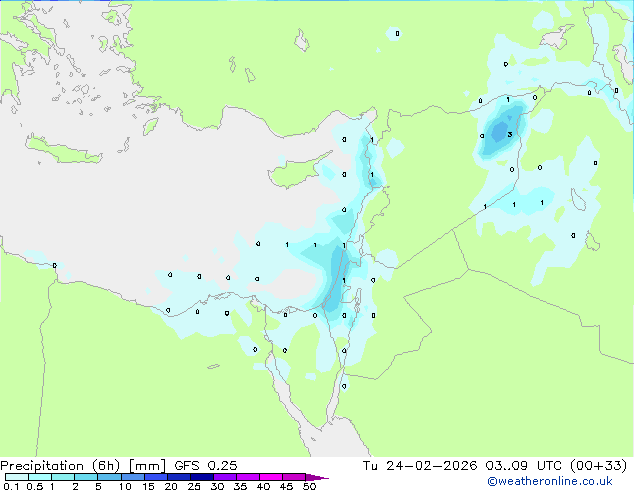Select the 0.5–1 mm legend swatch
634x490 pixels.
[x=40, y=477]
